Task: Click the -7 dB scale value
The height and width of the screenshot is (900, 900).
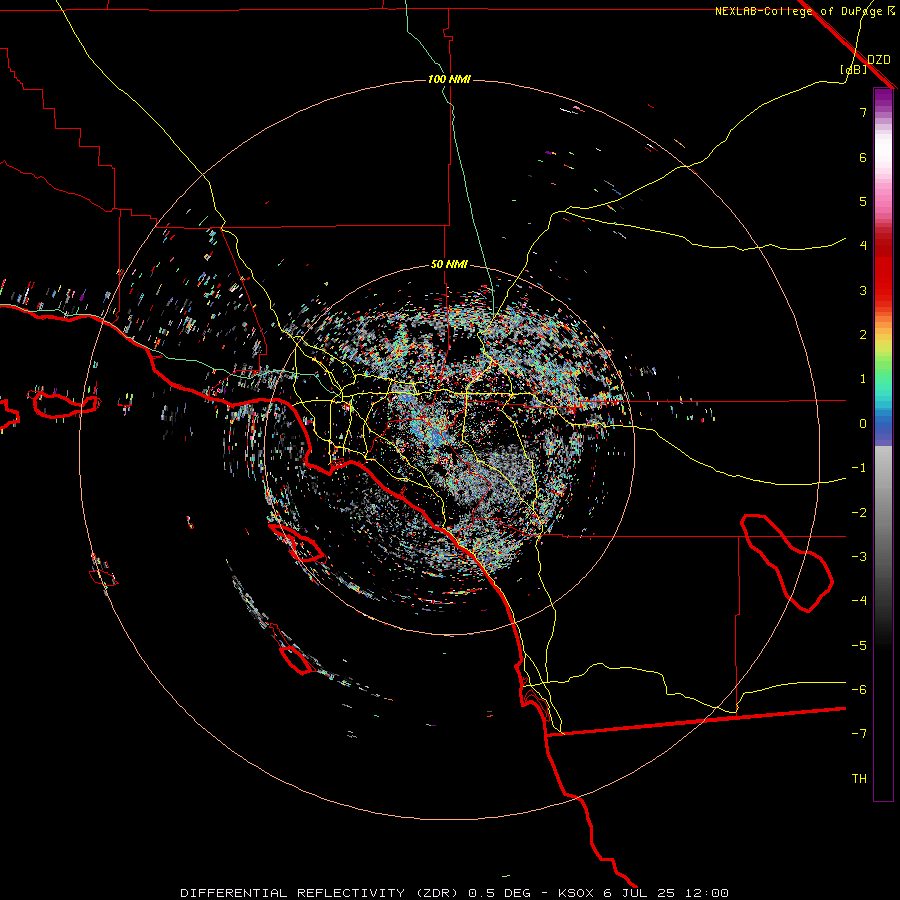Action: (x=859, y=734)
